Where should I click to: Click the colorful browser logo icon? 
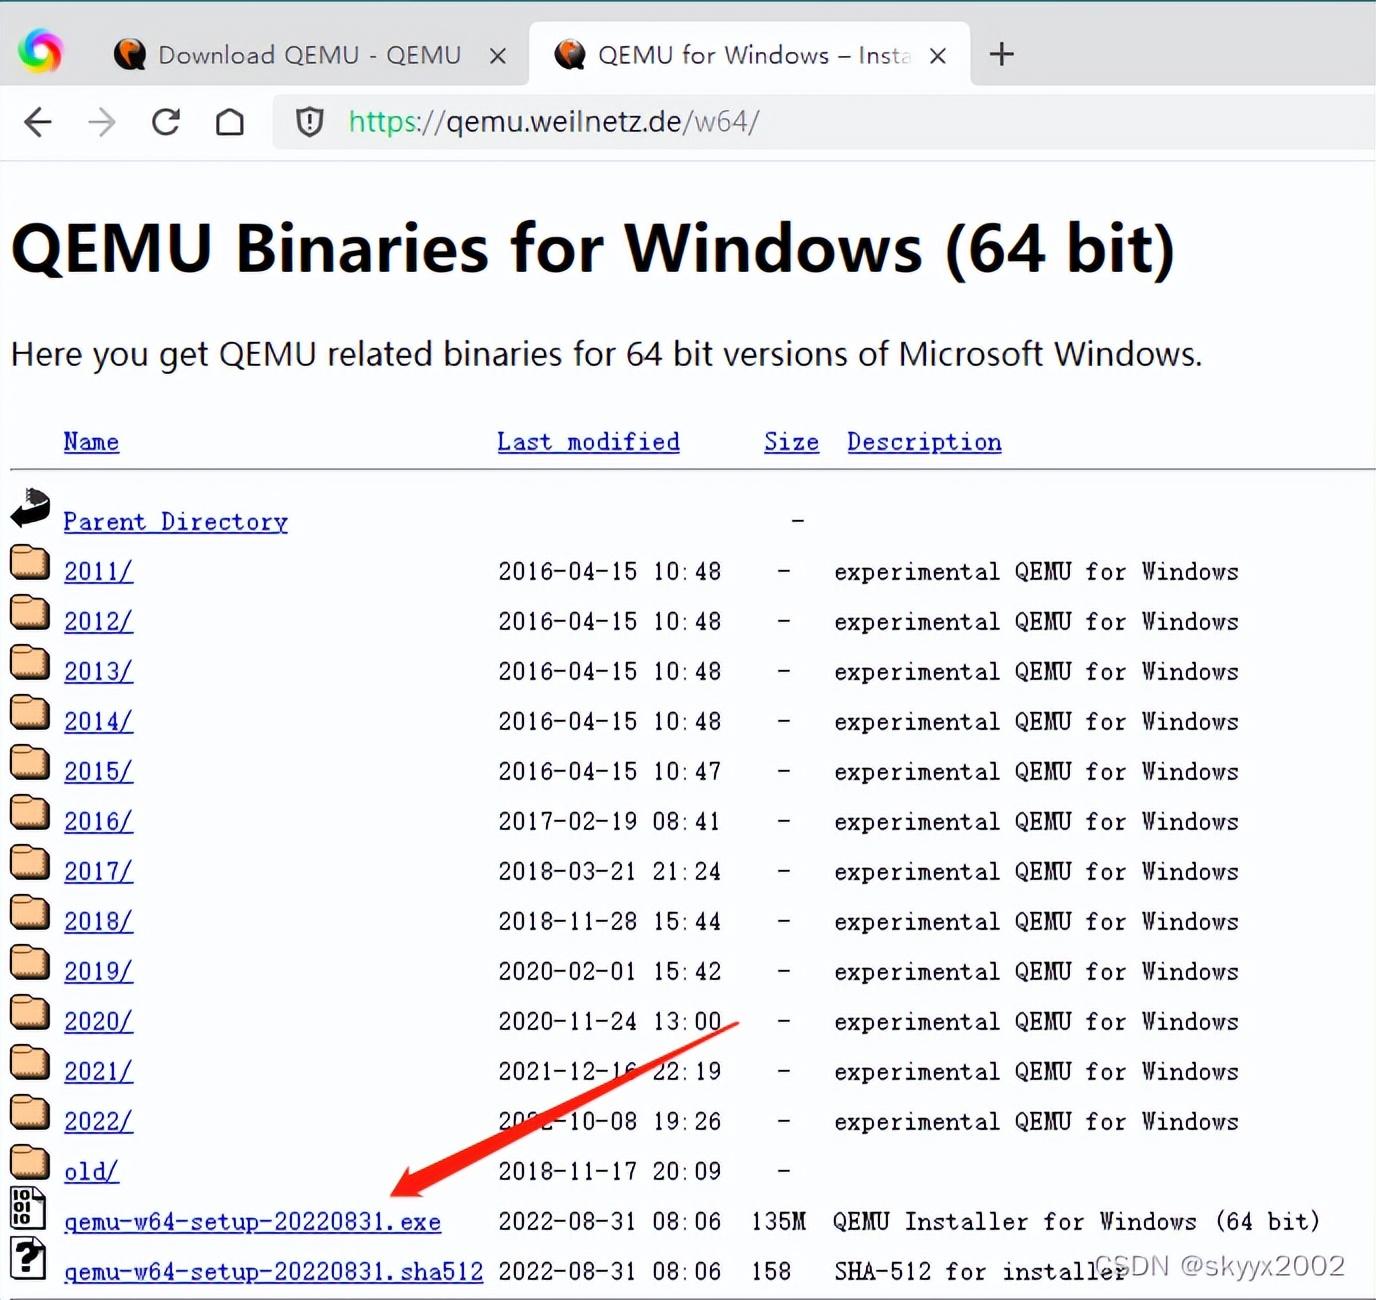40,51
